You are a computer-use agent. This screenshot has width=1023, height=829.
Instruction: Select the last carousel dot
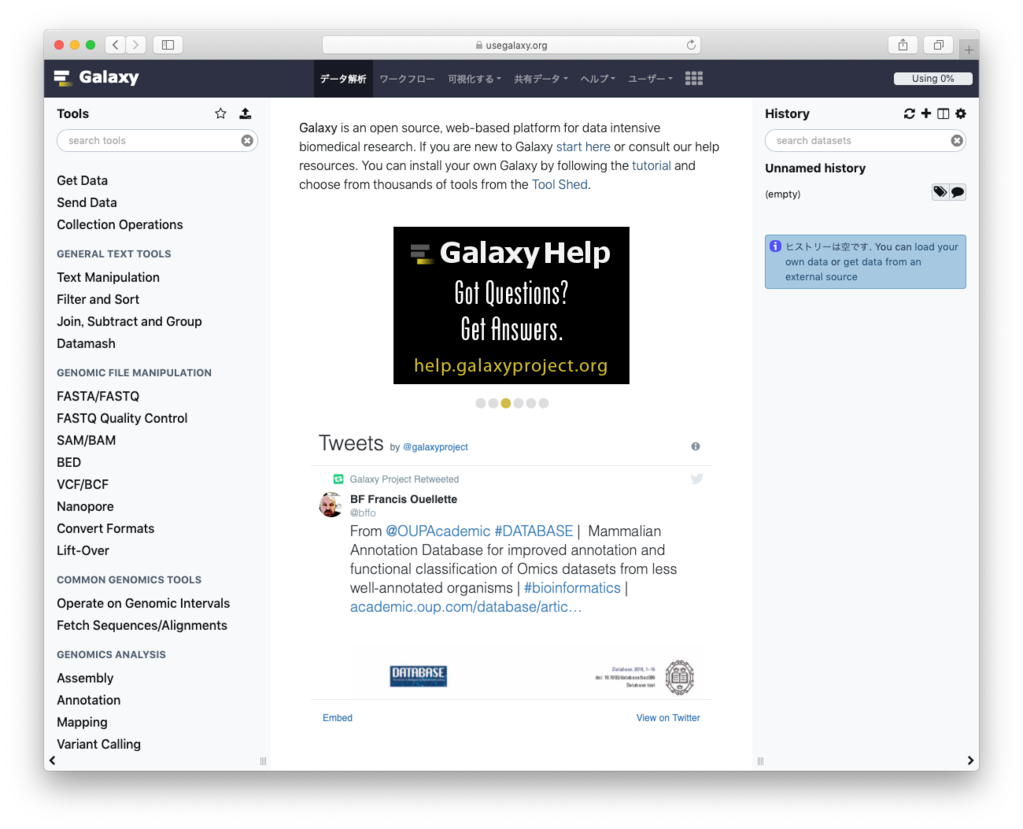coord(543,403)
